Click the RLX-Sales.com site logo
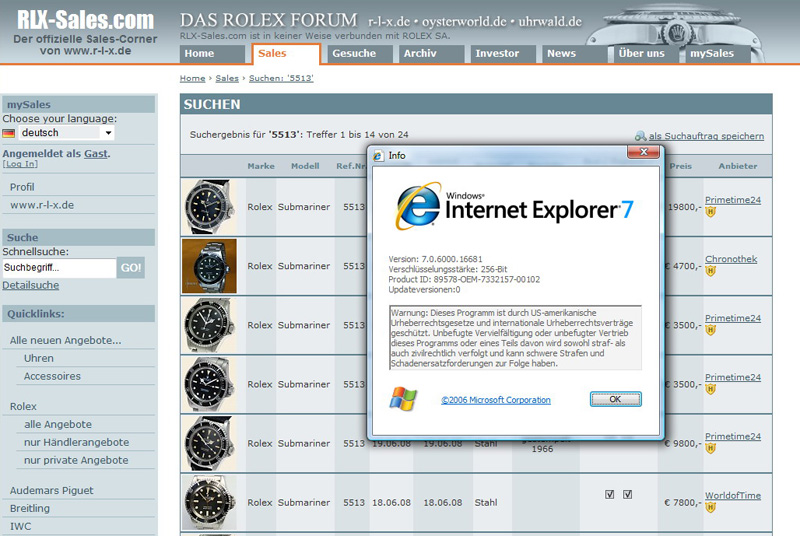Screen dimensions: 800x536 (85, 19)
